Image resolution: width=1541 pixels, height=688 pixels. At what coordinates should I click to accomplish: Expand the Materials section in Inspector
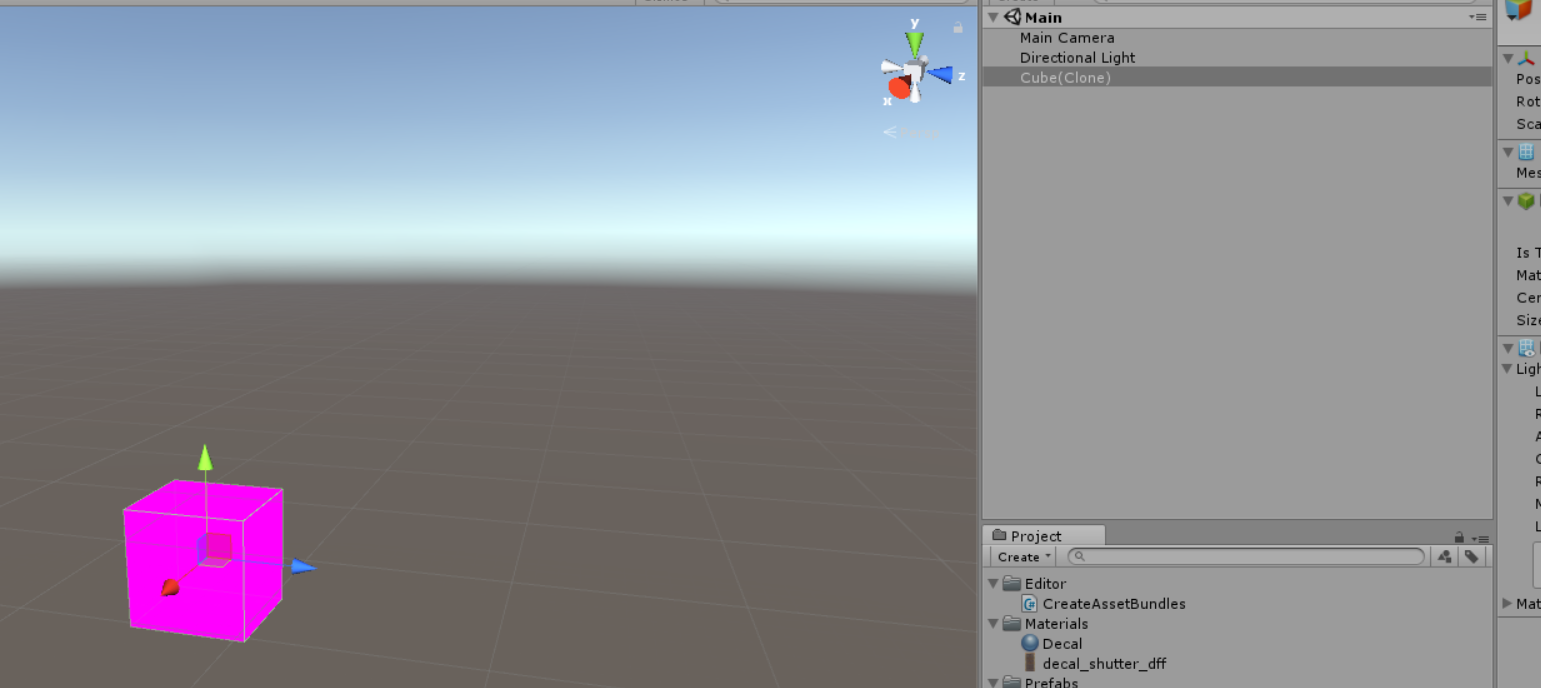[1507, 603]
